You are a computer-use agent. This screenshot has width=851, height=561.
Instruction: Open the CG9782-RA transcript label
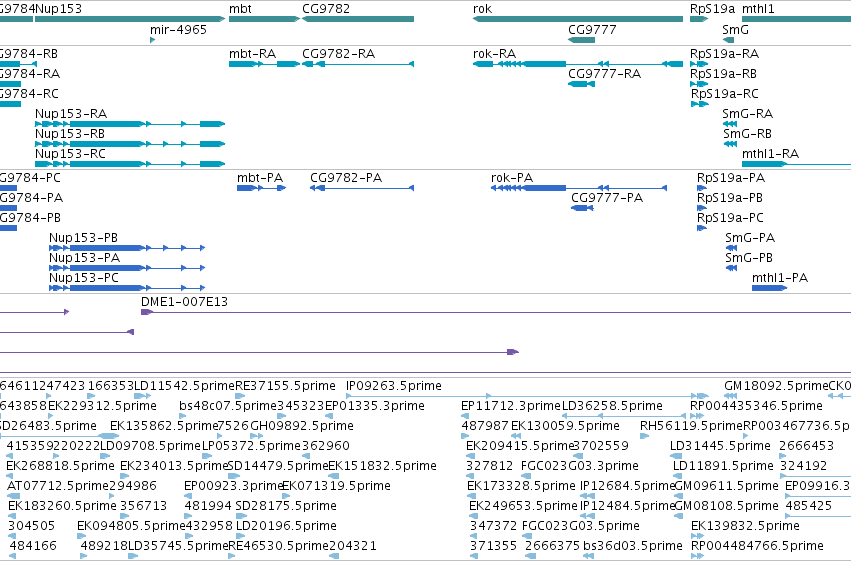pos(339,54)
